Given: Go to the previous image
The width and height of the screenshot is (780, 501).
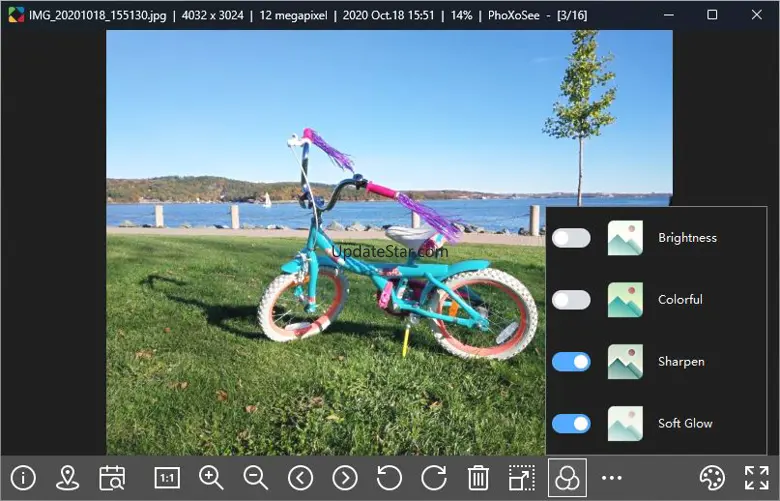Looking at the screenshot, I should click(x=300, y=478).
